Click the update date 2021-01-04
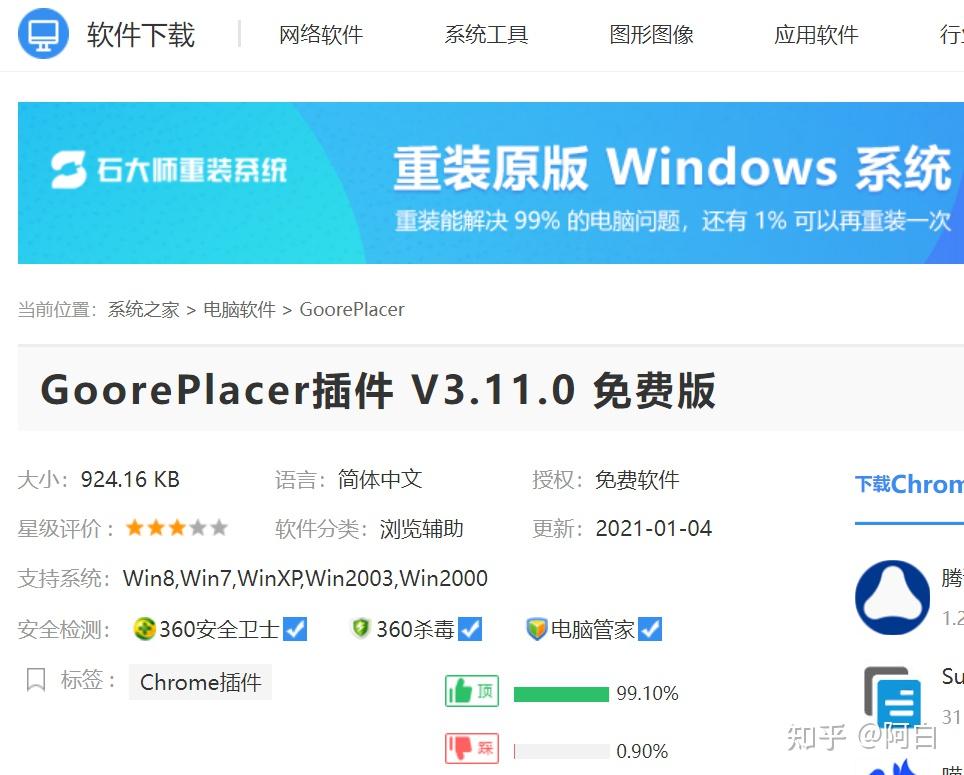The image size is (964, 775). coord(654,529)
